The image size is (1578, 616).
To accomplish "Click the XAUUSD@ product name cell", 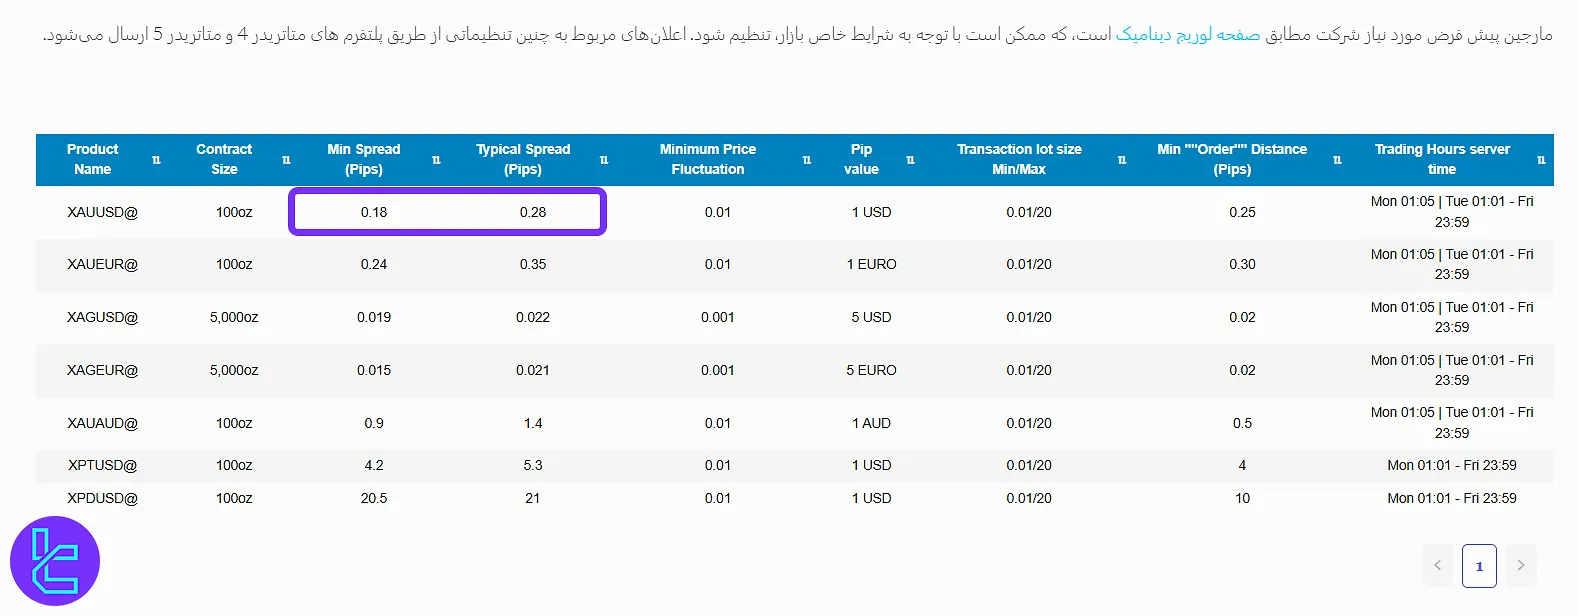I will [x=102, y=212].
